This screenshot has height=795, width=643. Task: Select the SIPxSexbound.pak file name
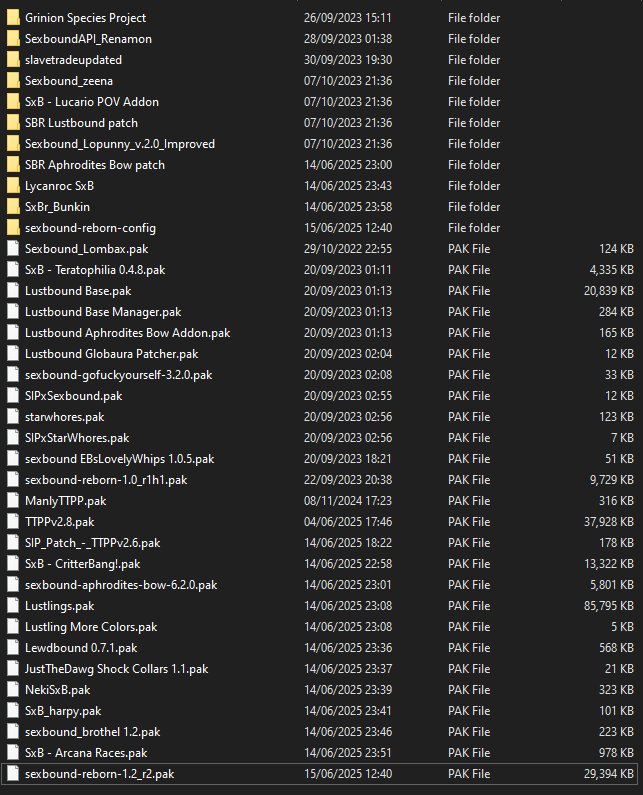tap(74, 395)
